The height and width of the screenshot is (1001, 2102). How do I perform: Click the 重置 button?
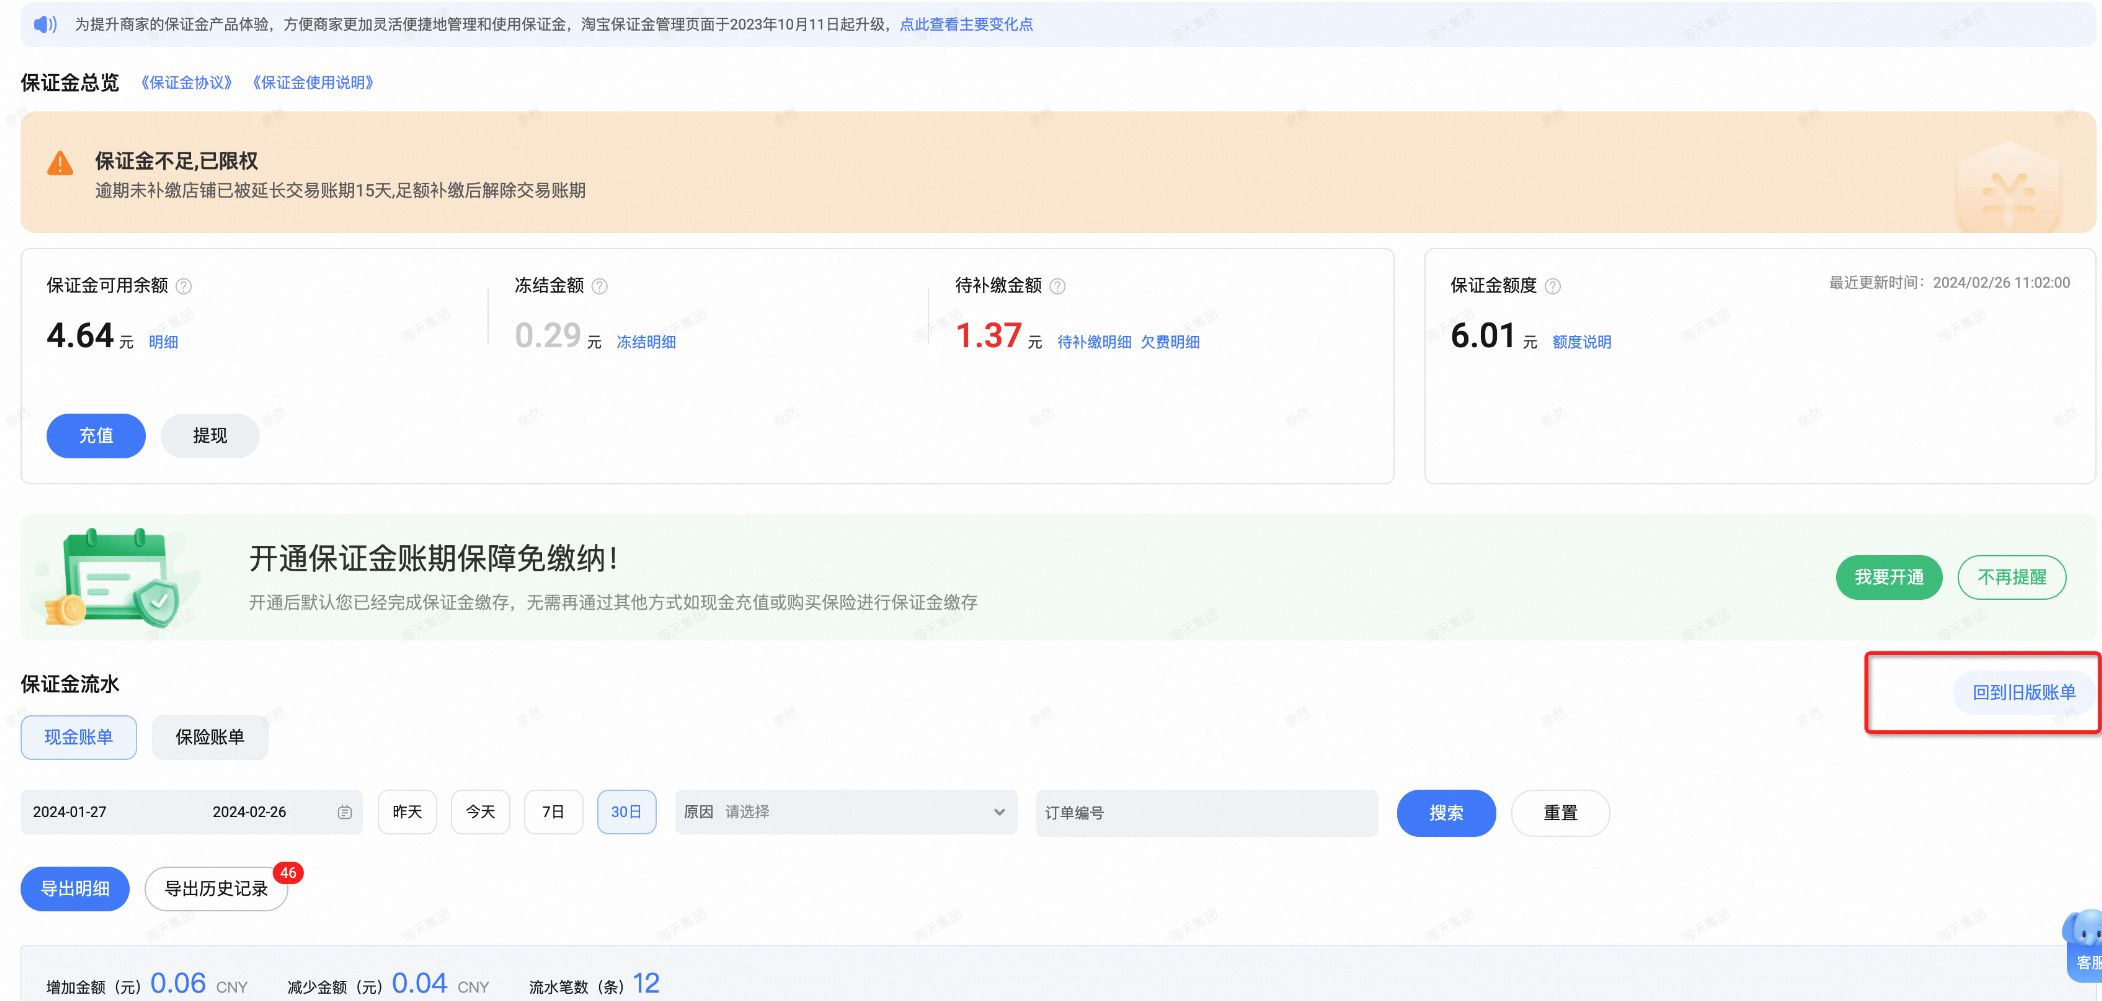pos(1560,813)
